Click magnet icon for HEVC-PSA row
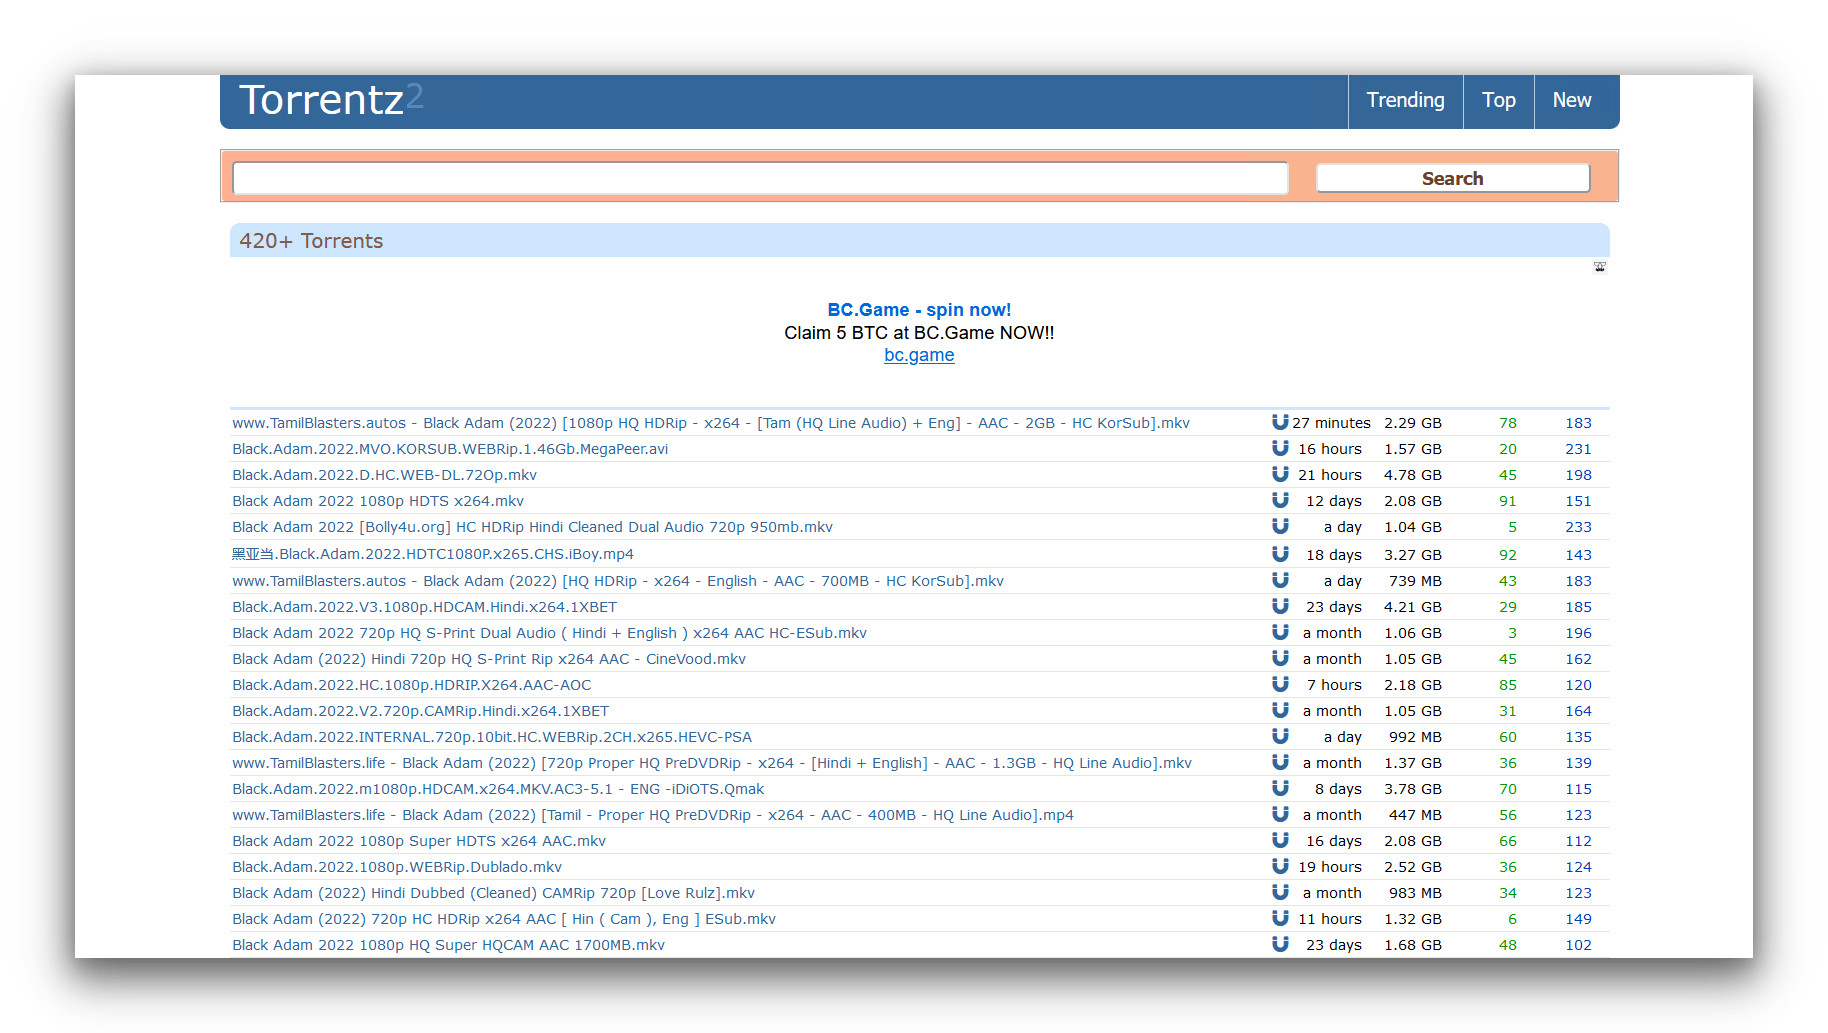Screen dimensions: 1828x1033 [1280, 736]
